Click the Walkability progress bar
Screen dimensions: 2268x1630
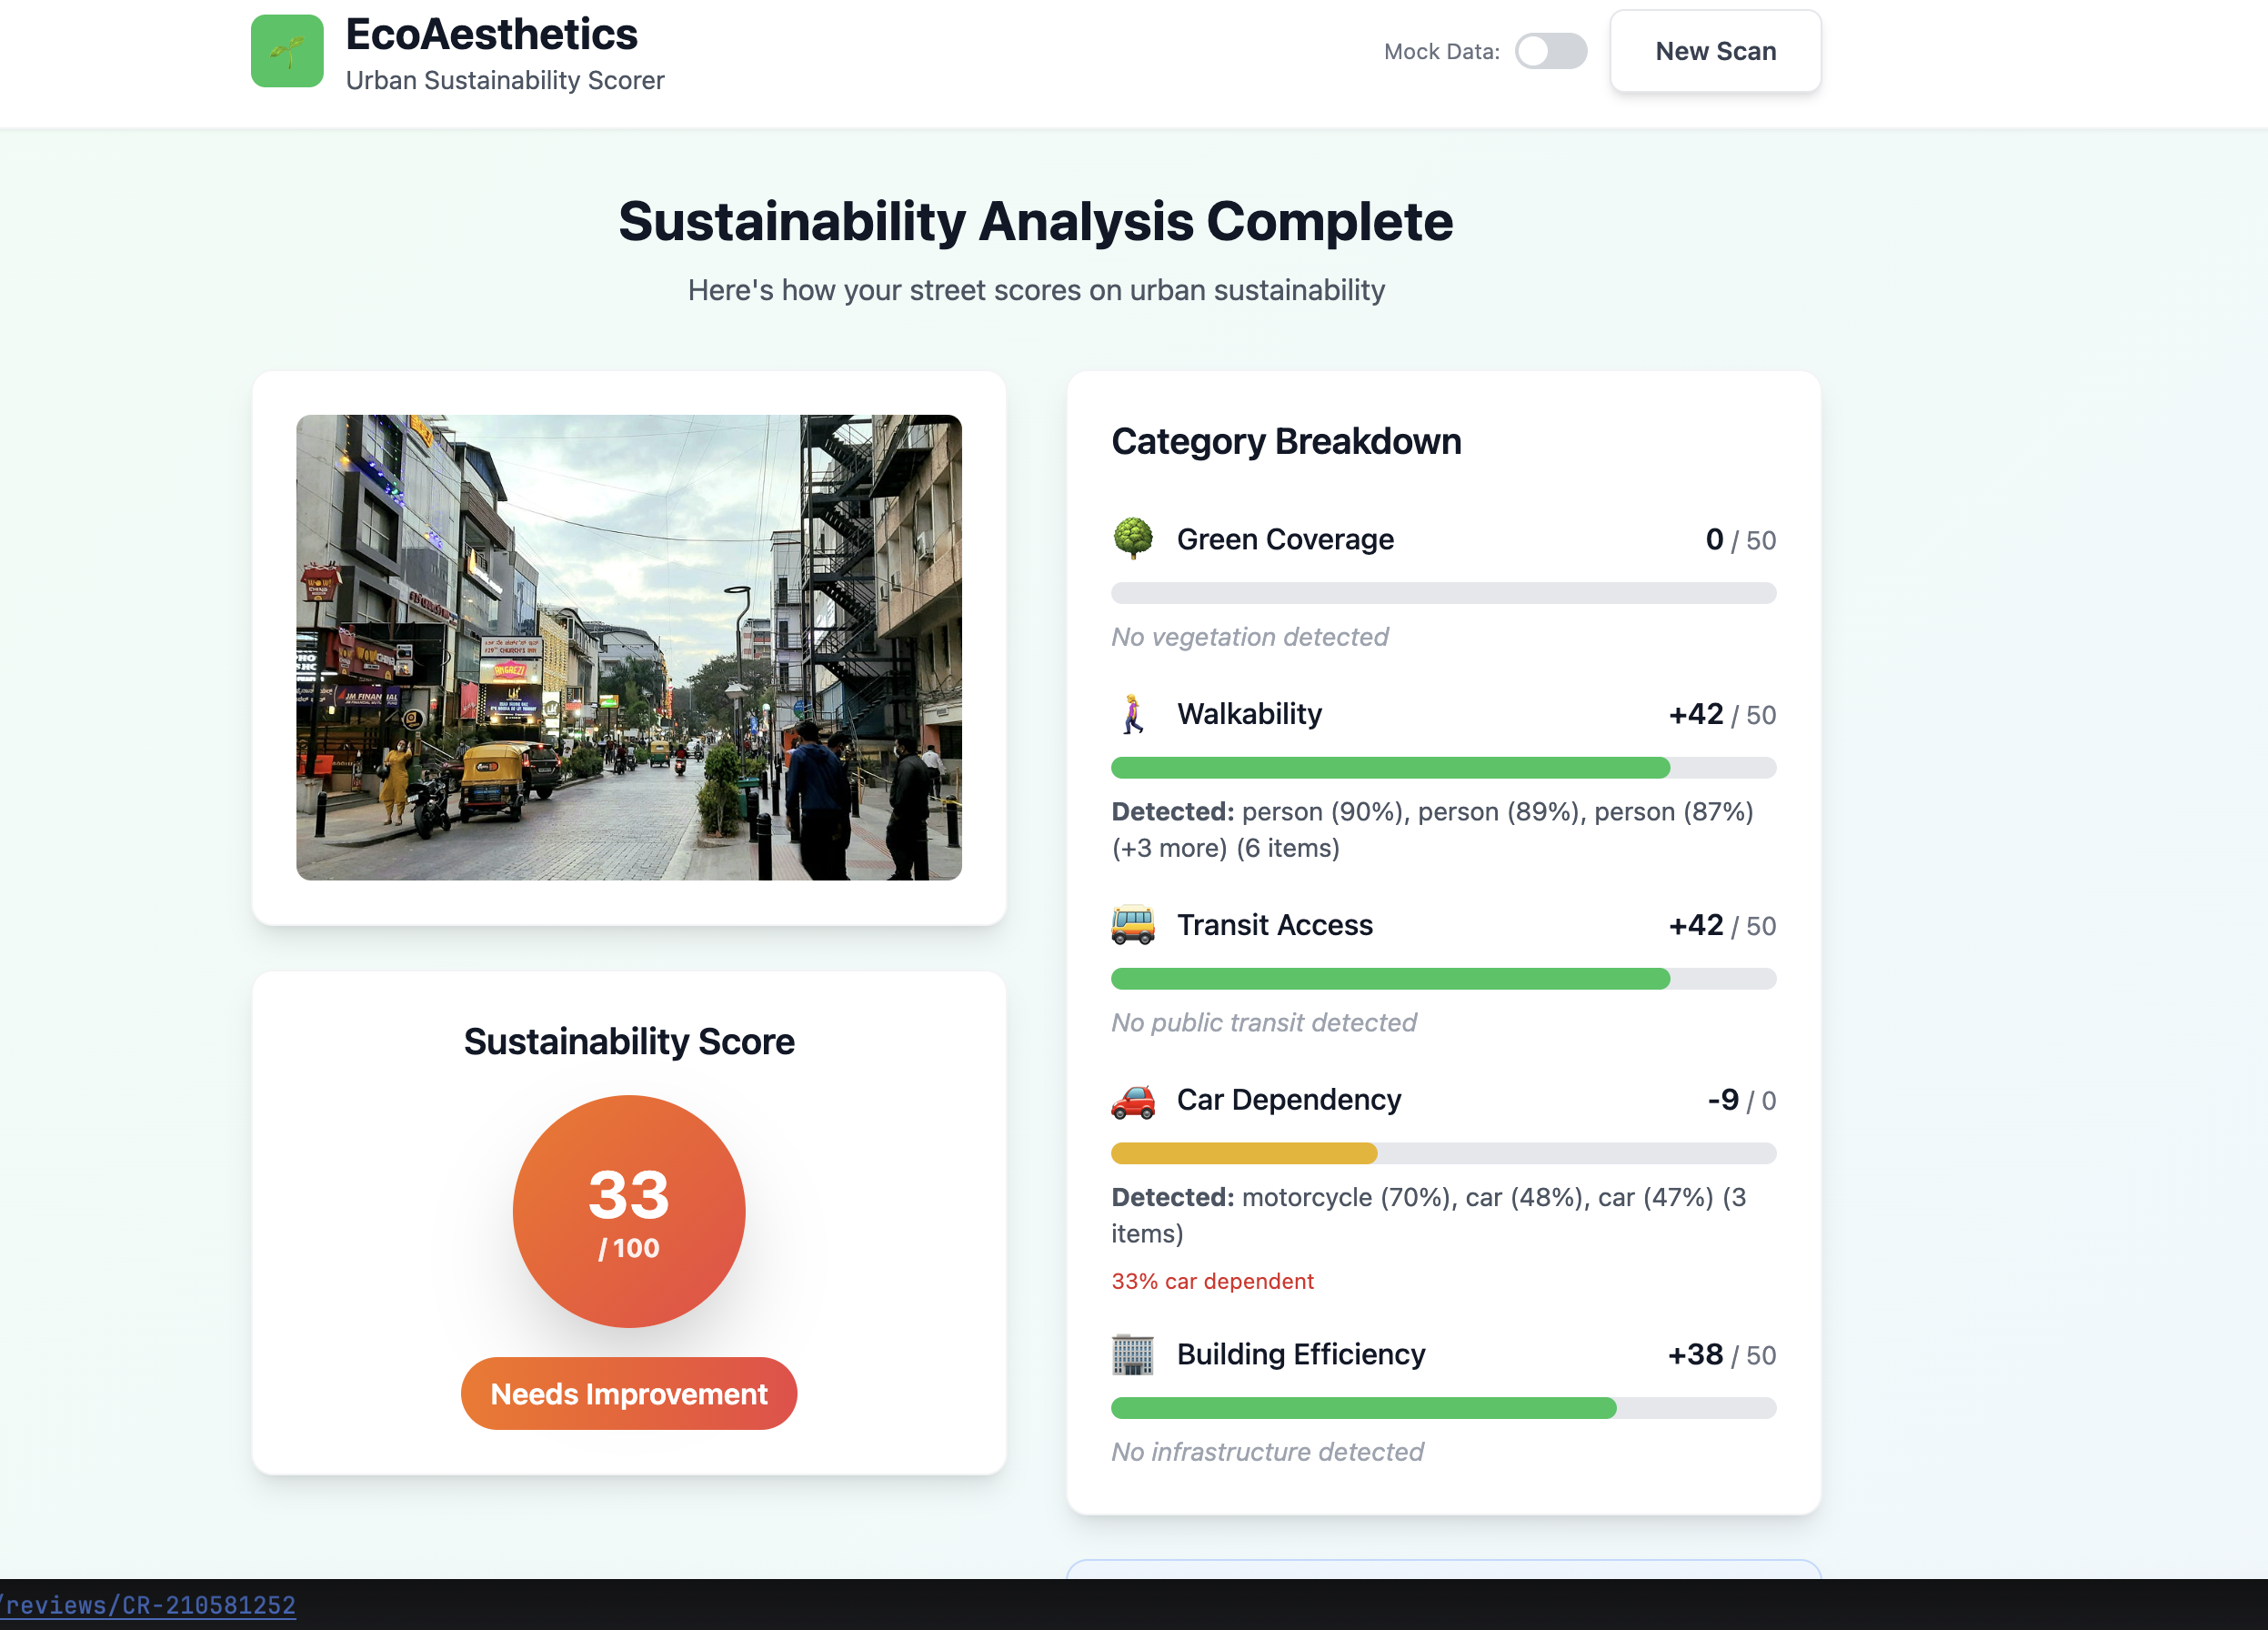coord(1442,768)
